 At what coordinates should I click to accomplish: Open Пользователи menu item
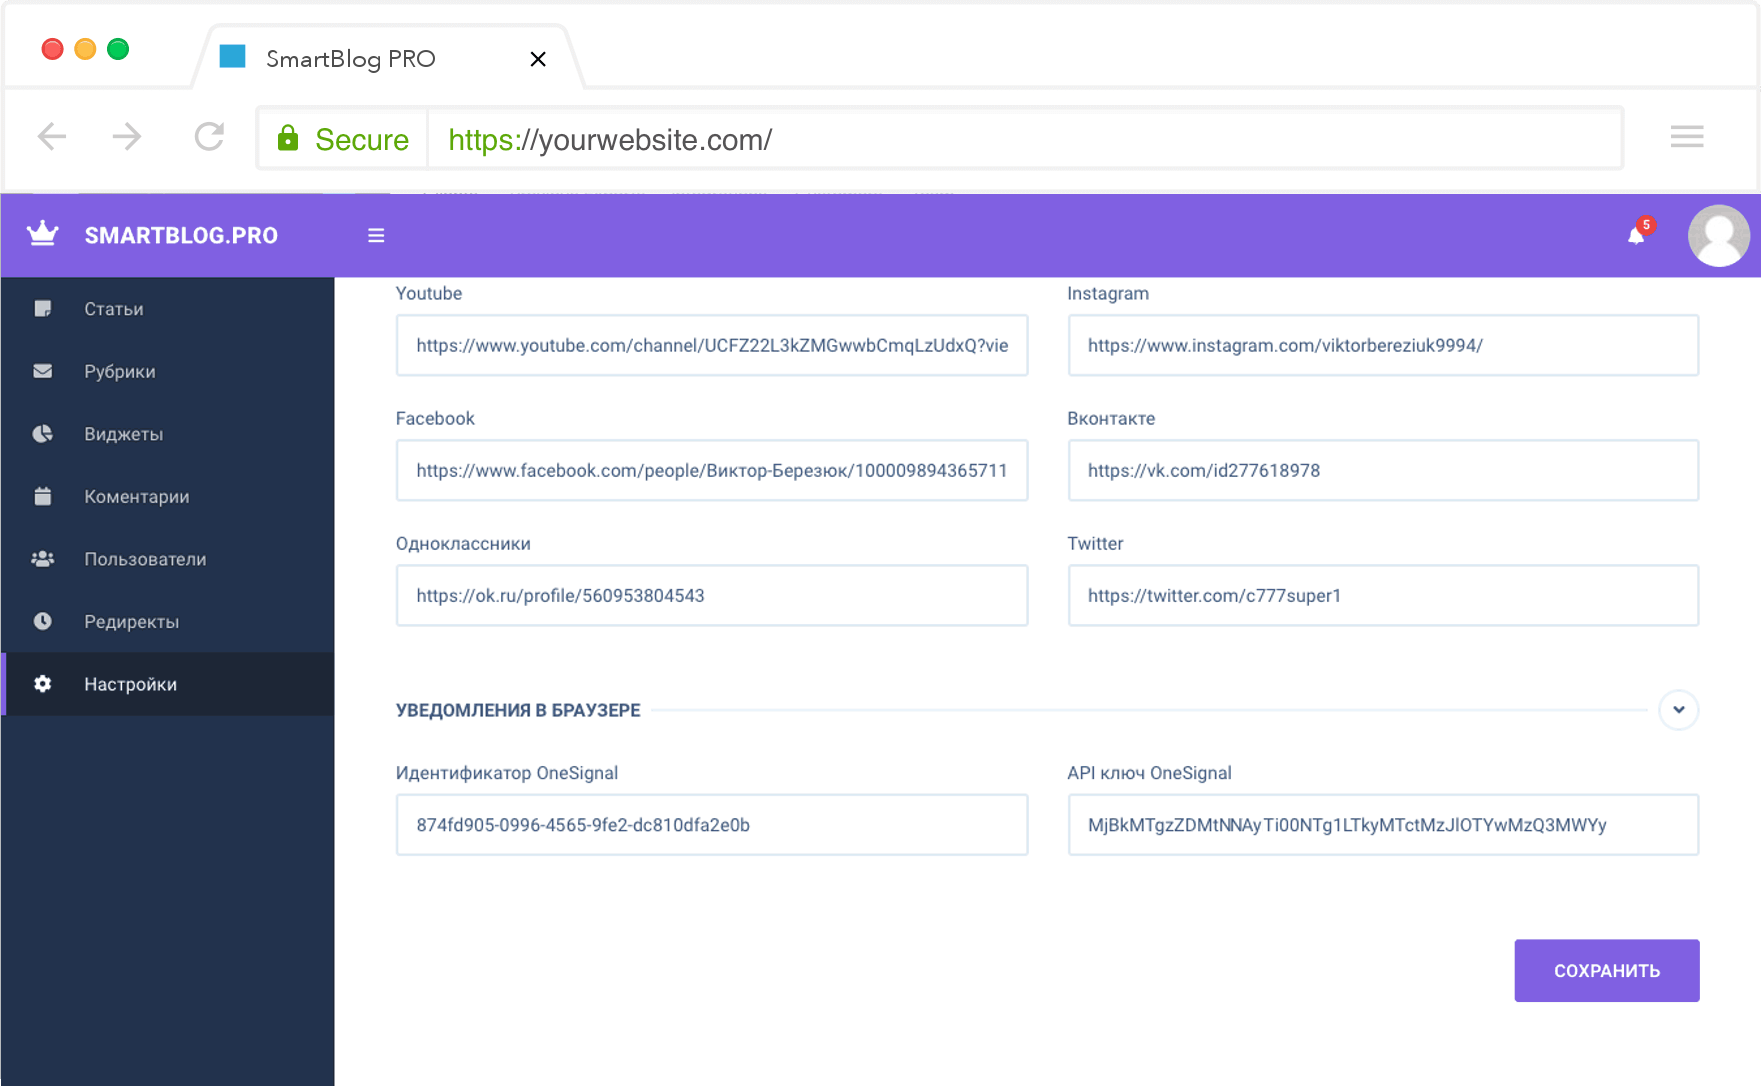(145, 559)
